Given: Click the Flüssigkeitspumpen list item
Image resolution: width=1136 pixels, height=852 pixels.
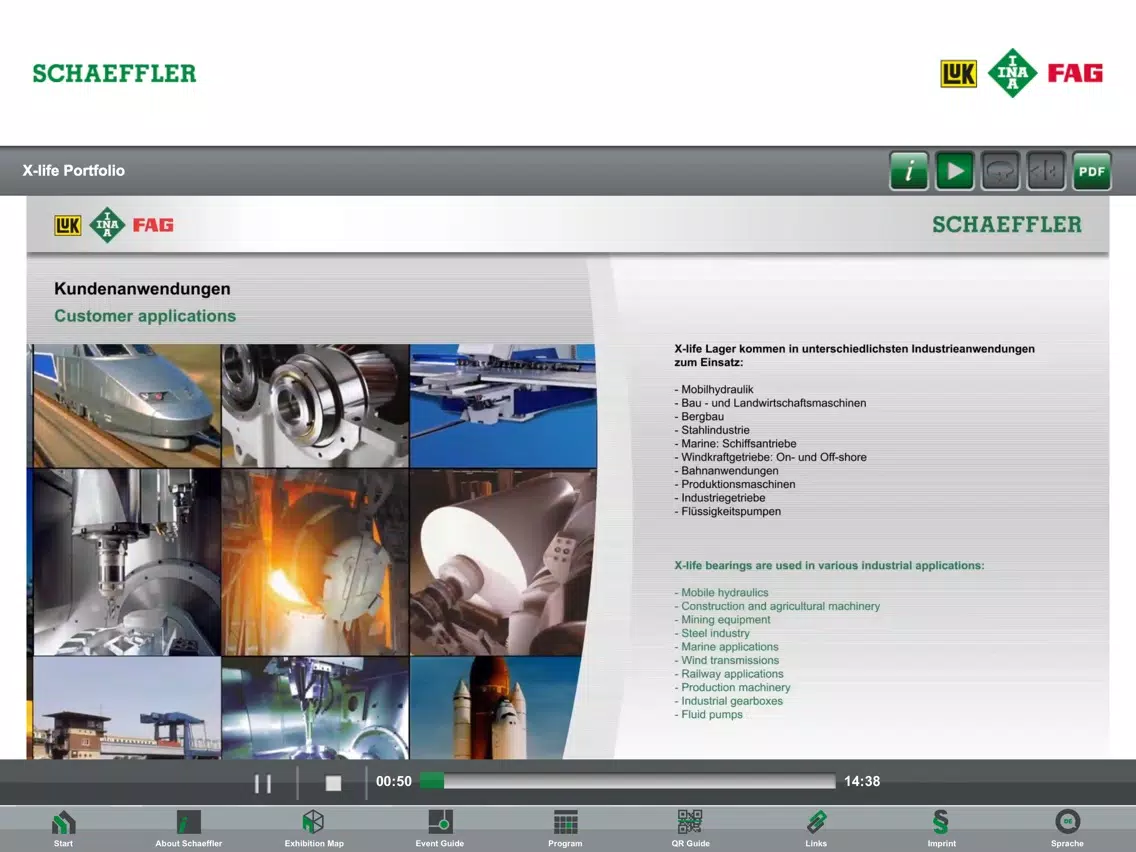Looking at the screenshot, I should [x=728, y=511].
